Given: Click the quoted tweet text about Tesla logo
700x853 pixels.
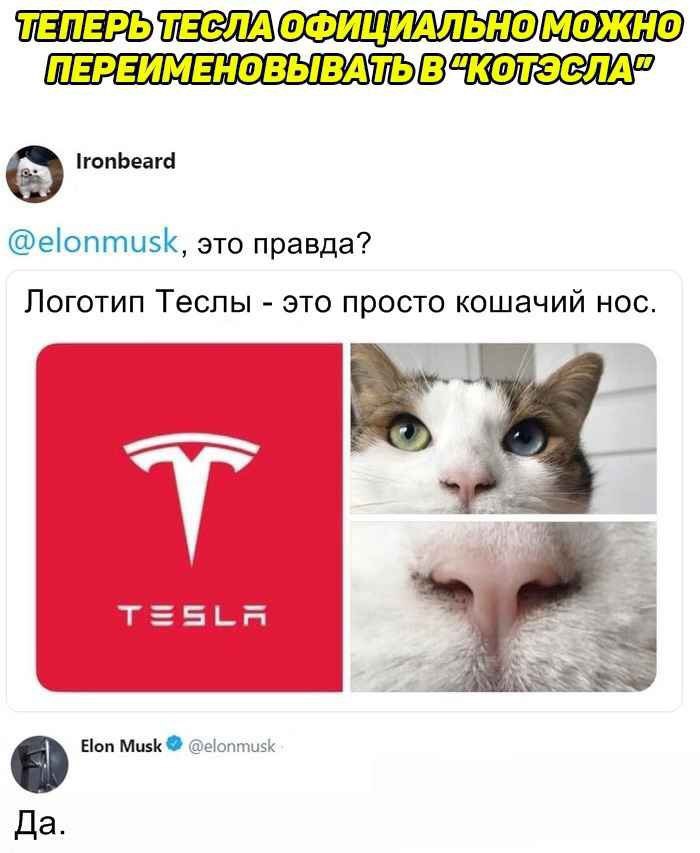Looking at the screenshot, I should [340, 302].
